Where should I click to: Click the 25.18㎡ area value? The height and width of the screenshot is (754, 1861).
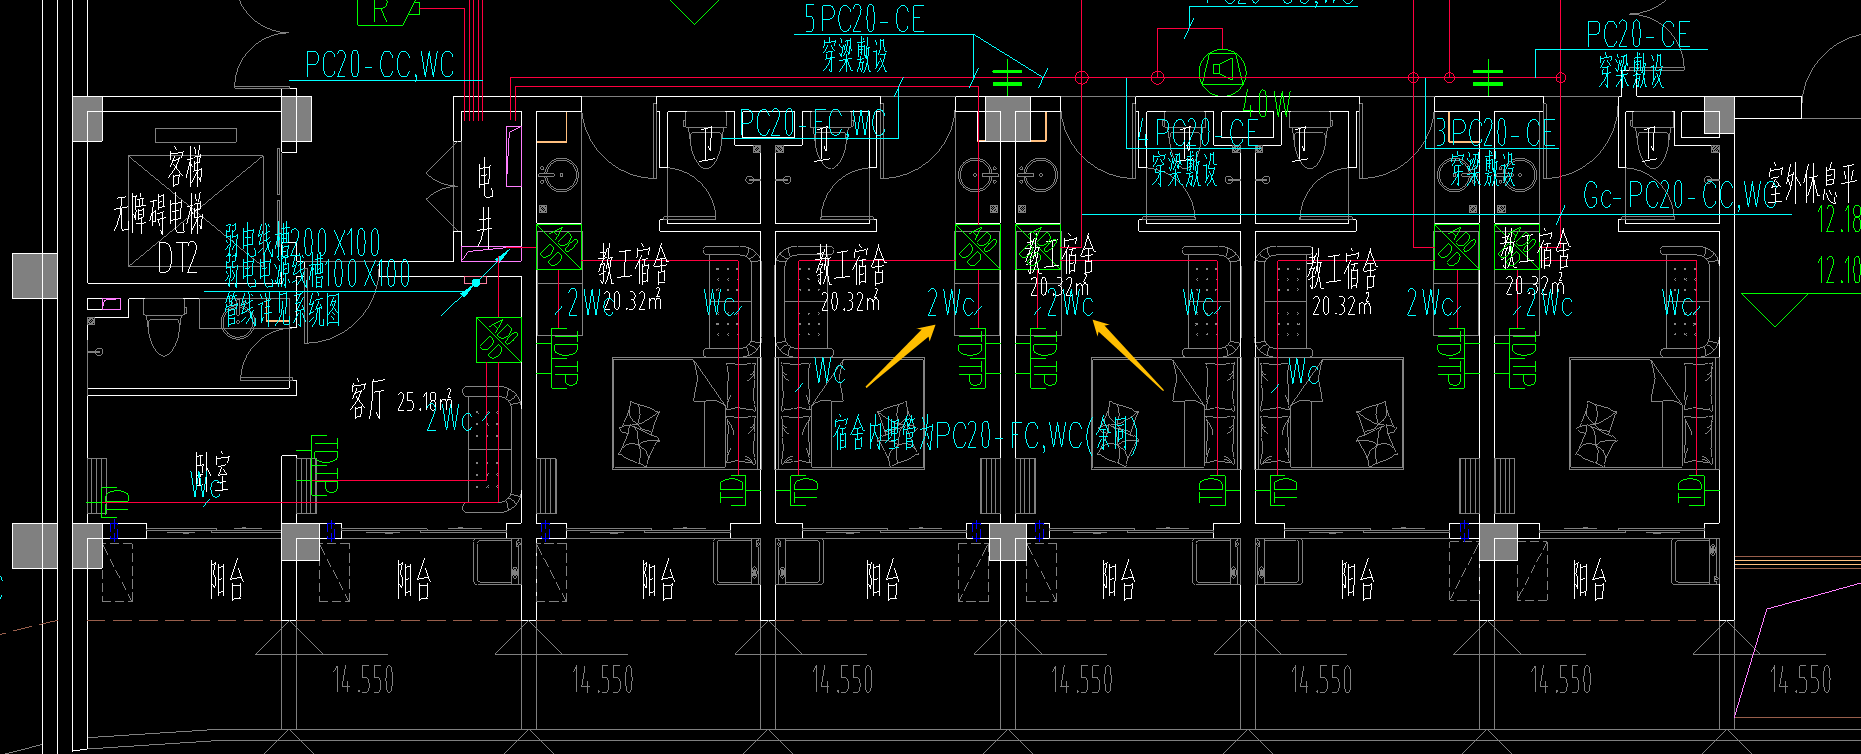[x=424, y=401]
